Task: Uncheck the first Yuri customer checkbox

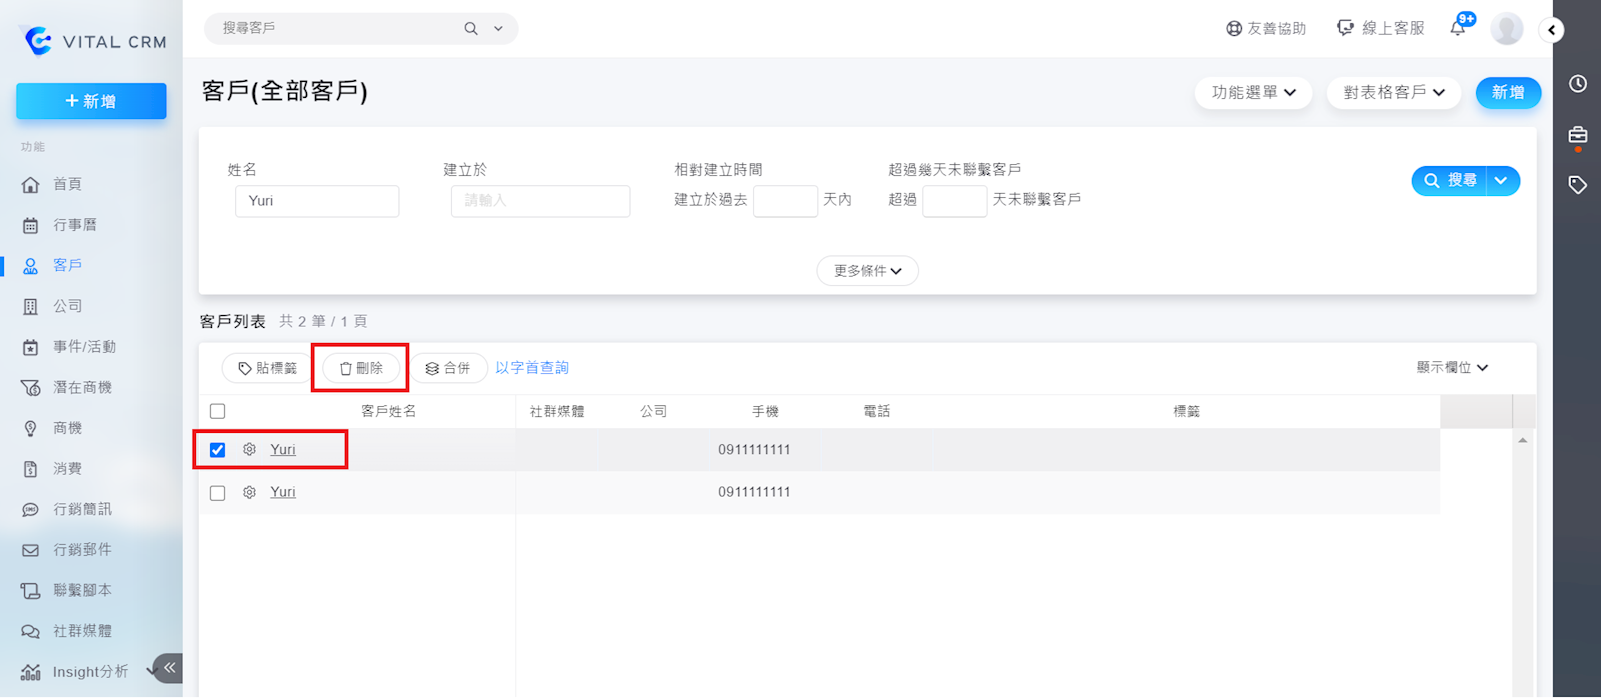Action: click(x=218, y=450)
